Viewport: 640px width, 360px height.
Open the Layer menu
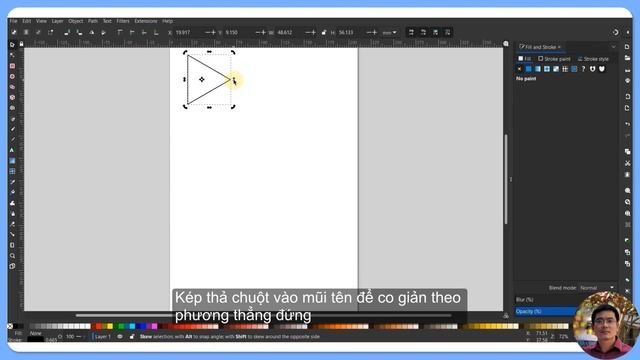[58, 21]
